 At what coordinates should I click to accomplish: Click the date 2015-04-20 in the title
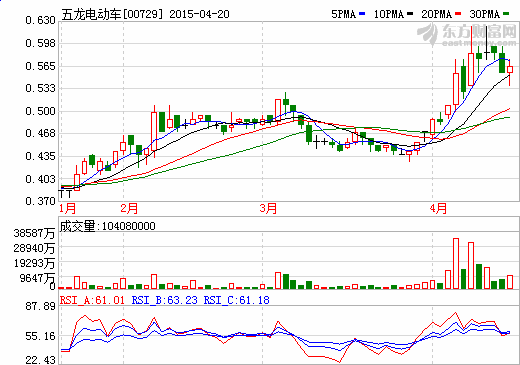click(x=199, y=14)
